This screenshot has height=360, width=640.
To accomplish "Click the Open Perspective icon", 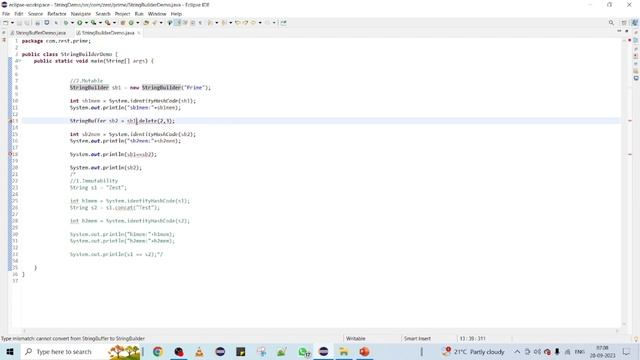I will pos(624,23).
